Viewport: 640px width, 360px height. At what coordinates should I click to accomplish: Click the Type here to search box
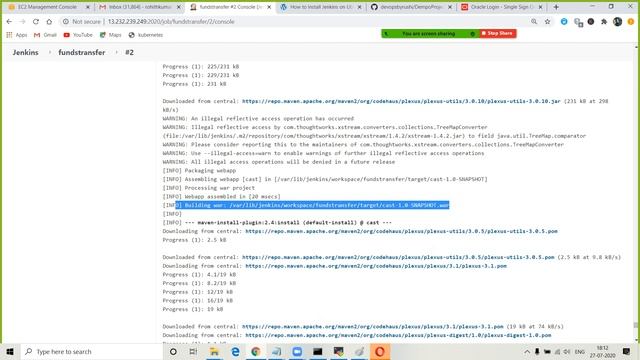[91, 351]
